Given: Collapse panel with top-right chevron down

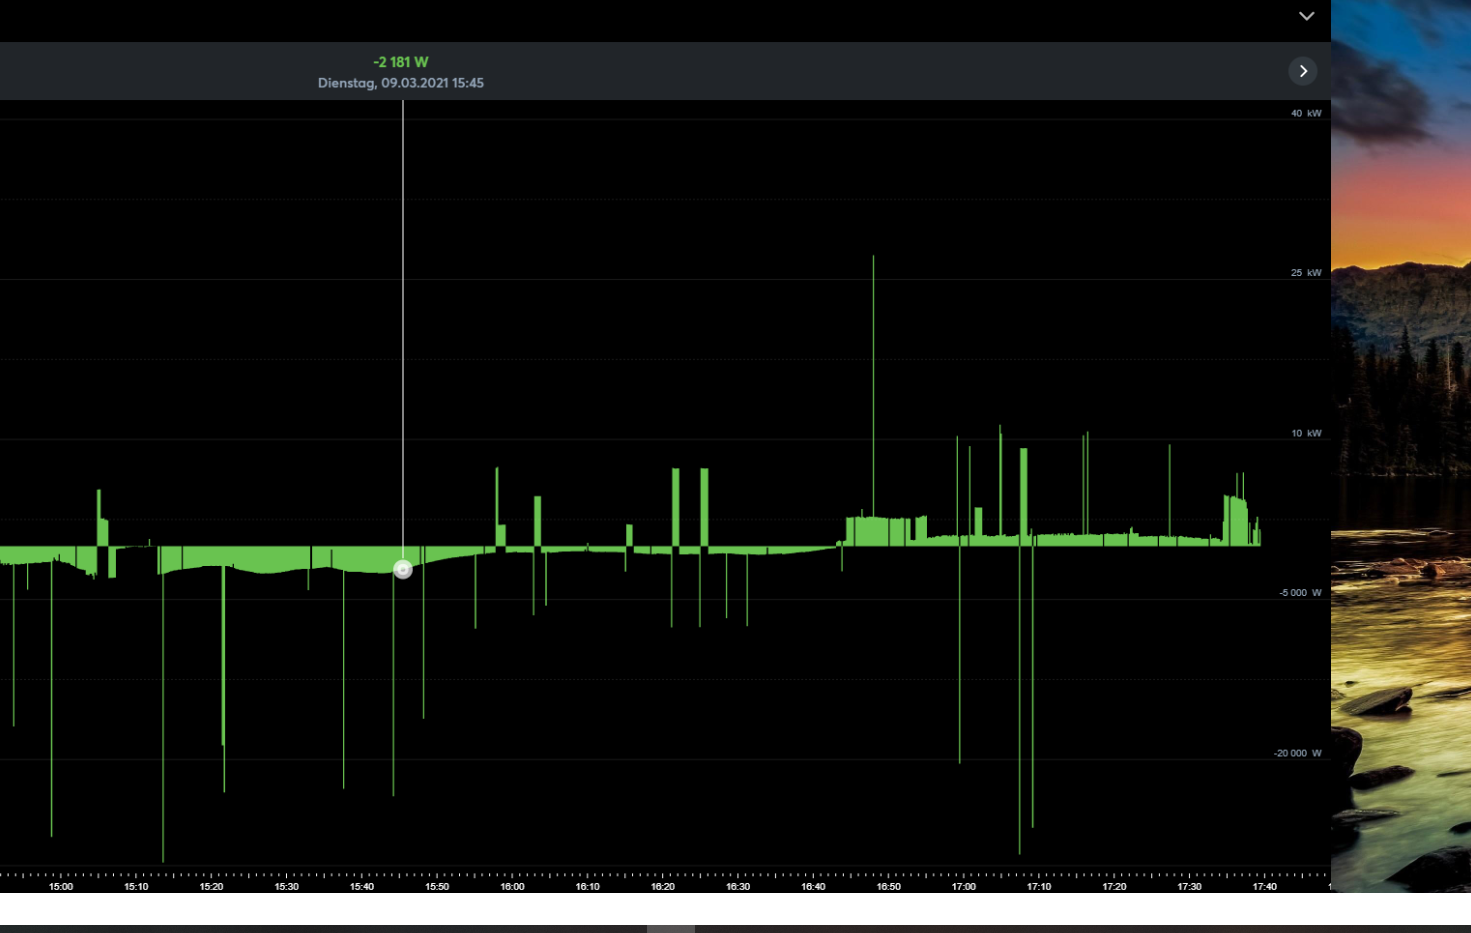Looking at the screenshot, I should click(x=1306, y=16).
